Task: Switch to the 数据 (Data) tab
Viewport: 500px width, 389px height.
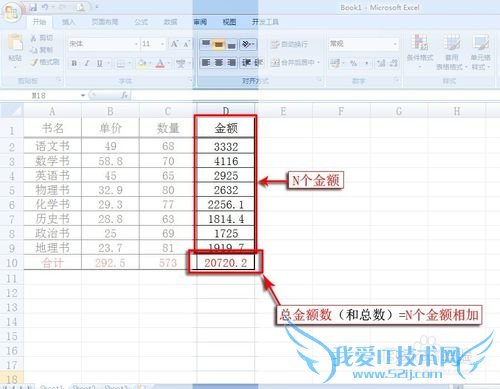Action: [x=170, y=22]
